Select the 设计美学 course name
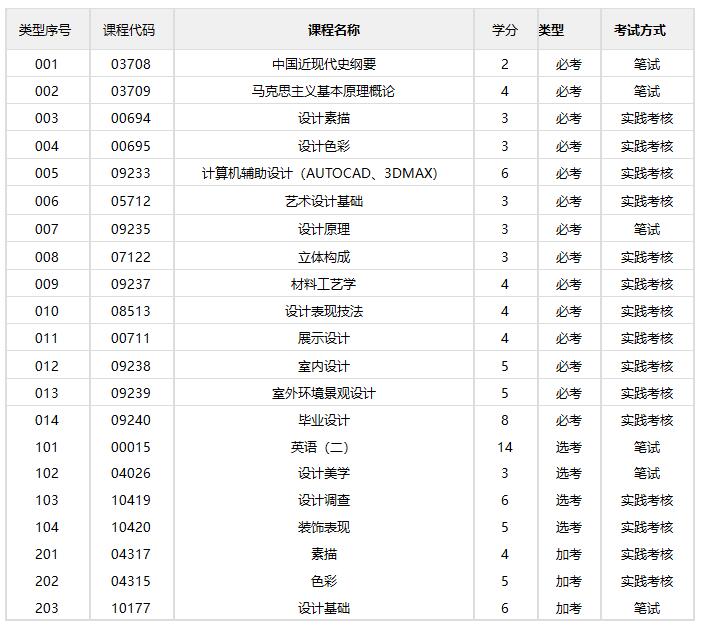Viewport: 704px width, 628px height. [x=324, y=473]
